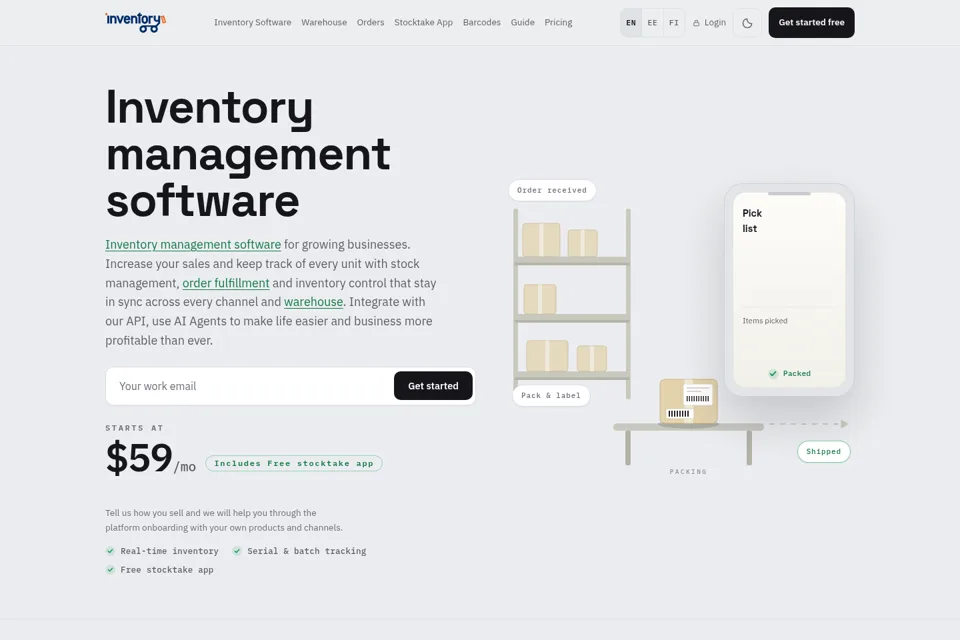960x640 pixels.
Task: Open the Stocktake App navigation item
Action: pos(424,23)
